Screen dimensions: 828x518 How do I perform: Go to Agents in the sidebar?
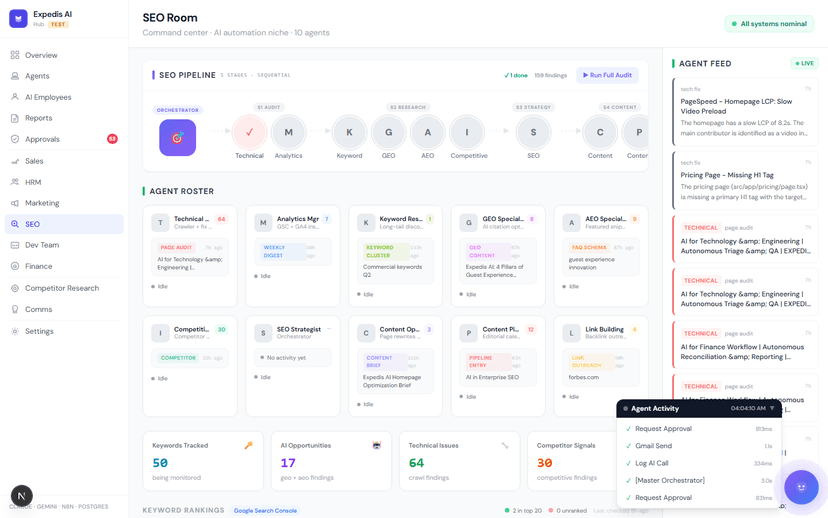pos(64,76)
